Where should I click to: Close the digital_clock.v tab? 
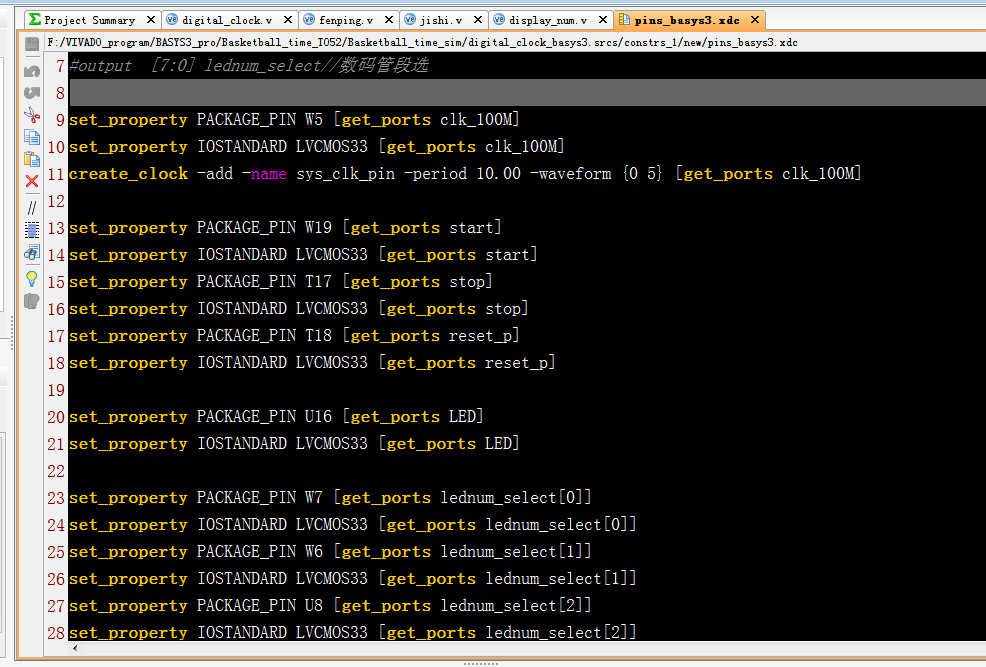[x=288, y=20]
